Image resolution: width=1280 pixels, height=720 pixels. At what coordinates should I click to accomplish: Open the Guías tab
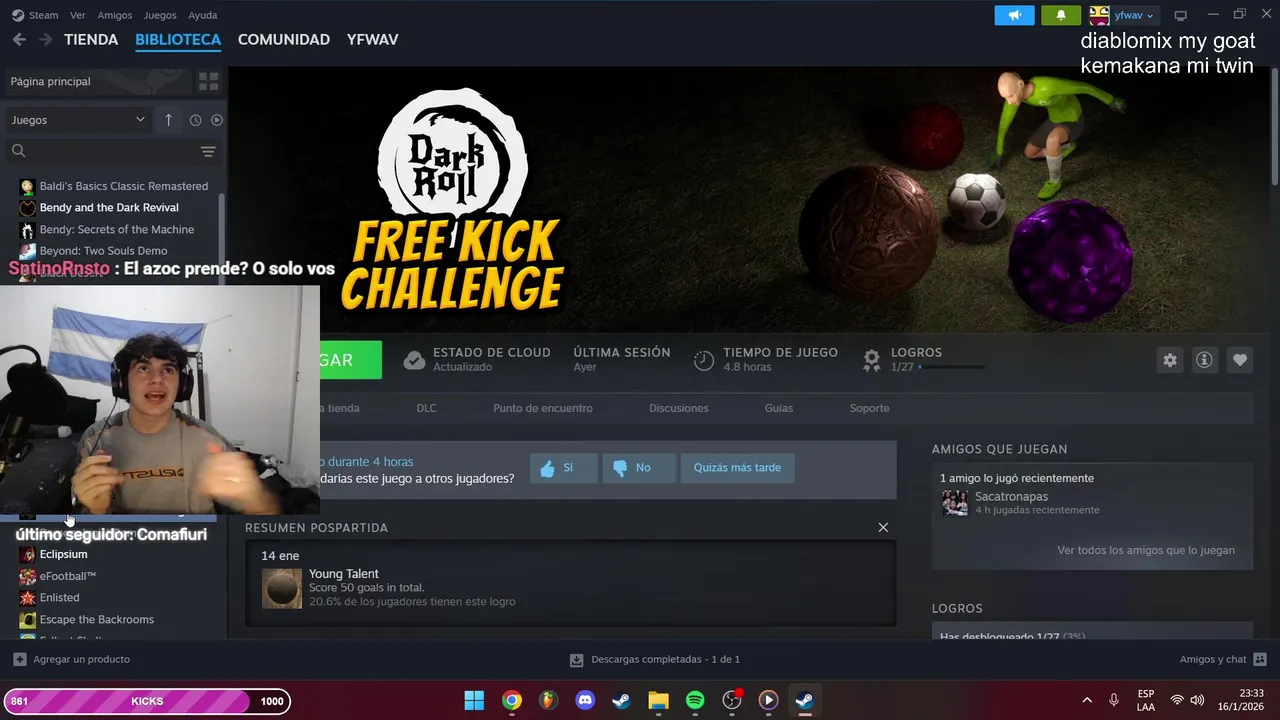[779, 408]
